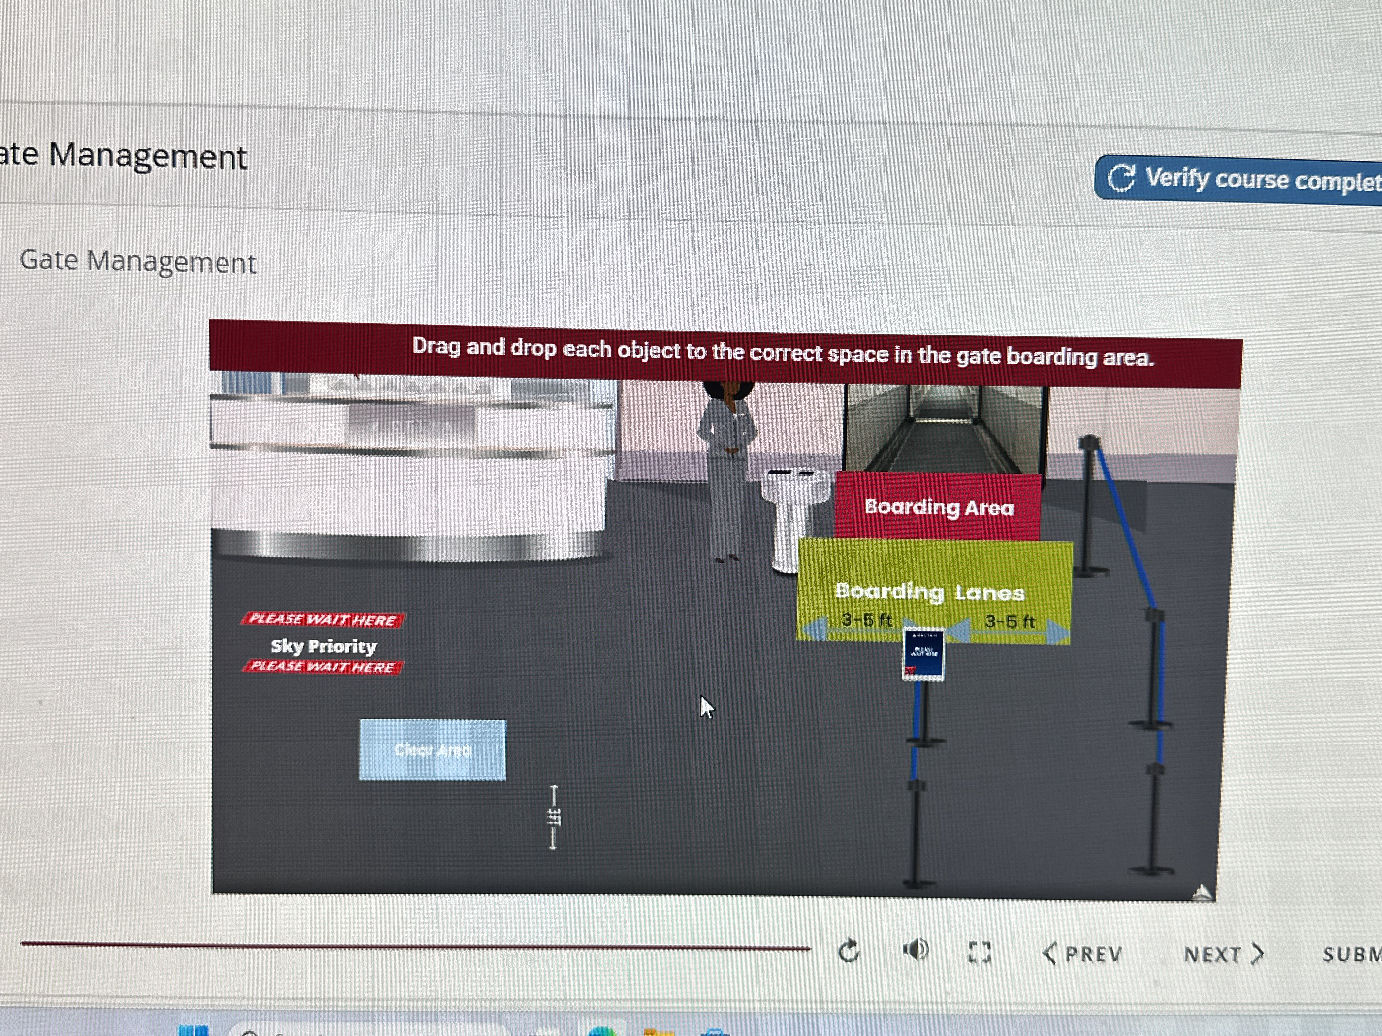Select the light blue Clear Area box
The height and width of the screenshot is (1036, 1382).
(x=433, y=750)
